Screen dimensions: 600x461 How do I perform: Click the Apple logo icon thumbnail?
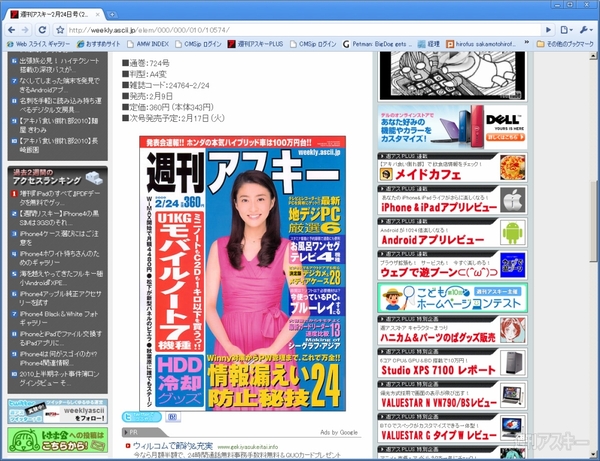pyautogui.click(x=513, y=200)
